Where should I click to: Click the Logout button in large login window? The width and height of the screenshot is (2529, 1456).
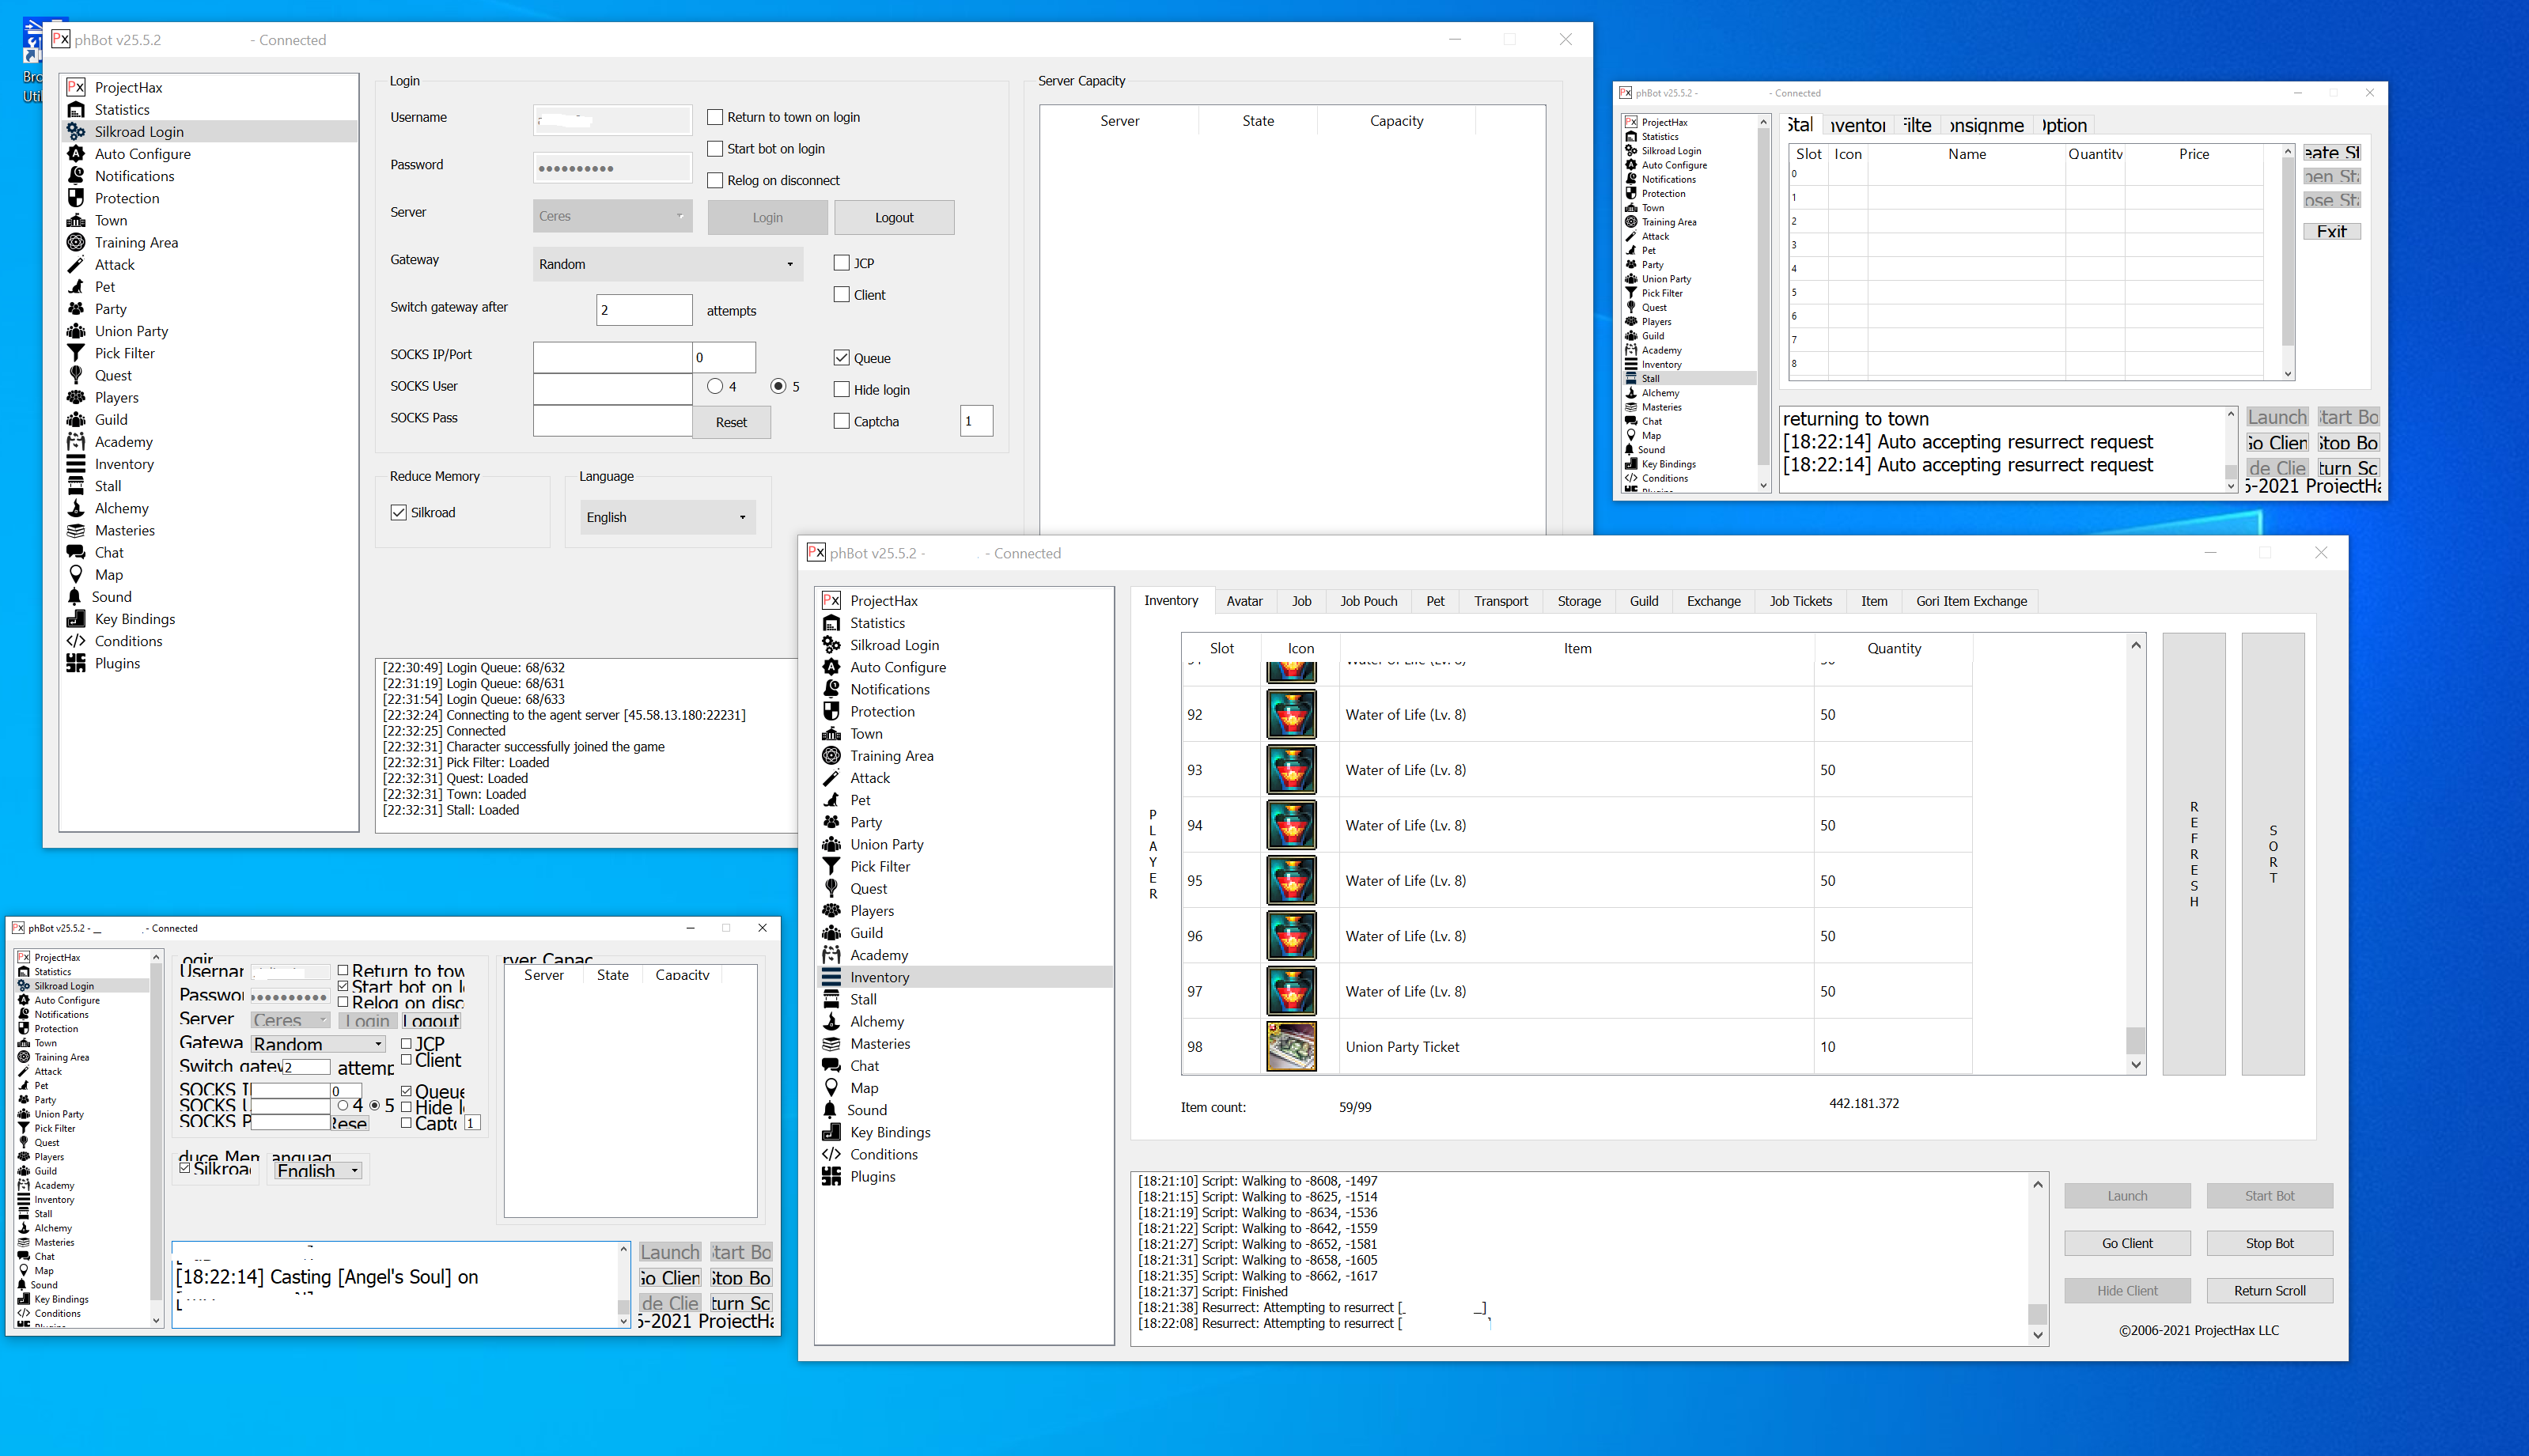pyautogui.click(x=894, y=217)
